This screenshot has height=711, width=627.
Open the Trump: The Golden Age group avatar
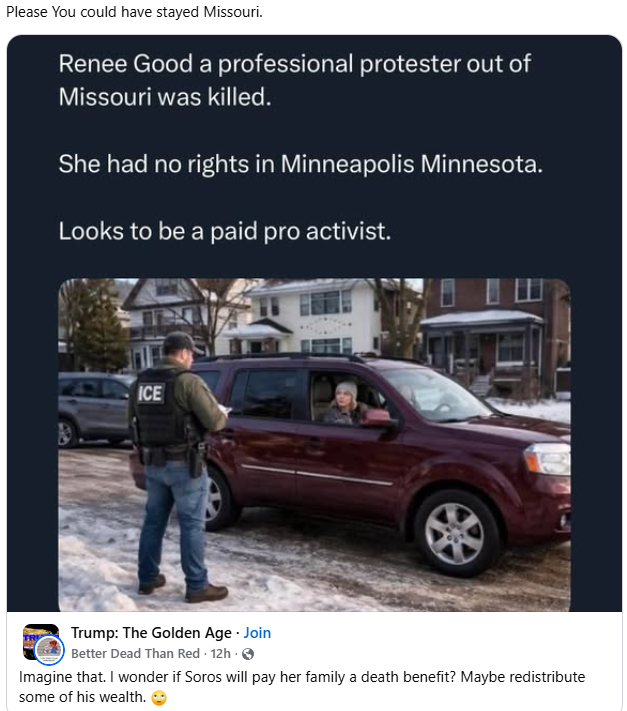(40, 642)
